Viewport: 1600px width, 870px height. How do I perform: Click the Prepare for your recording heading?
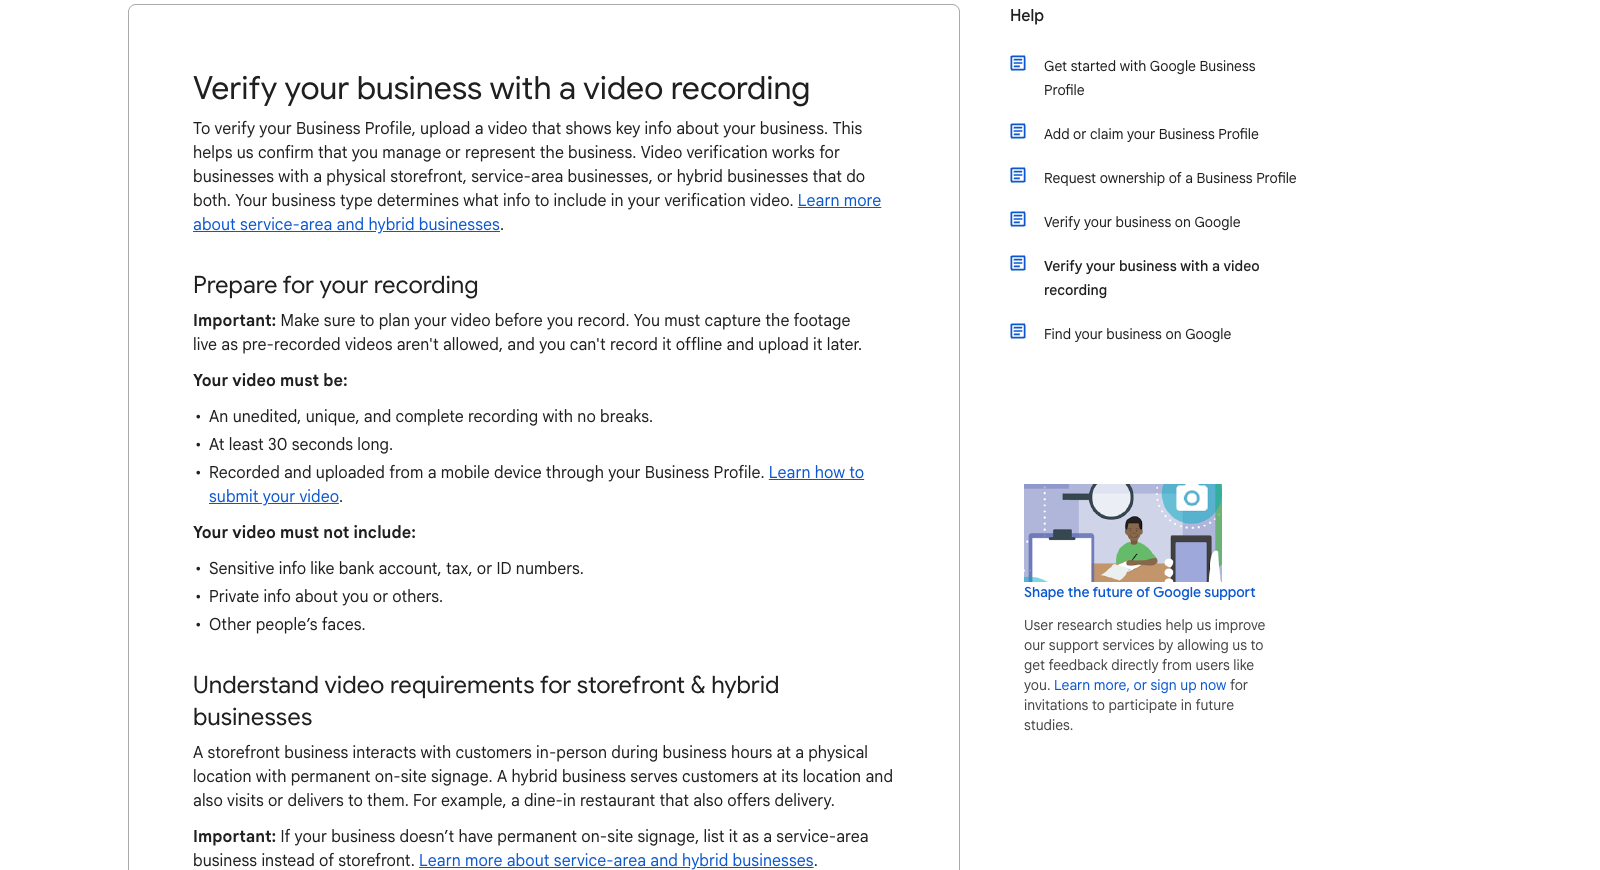pyautogui.click(x=335, y=285)
